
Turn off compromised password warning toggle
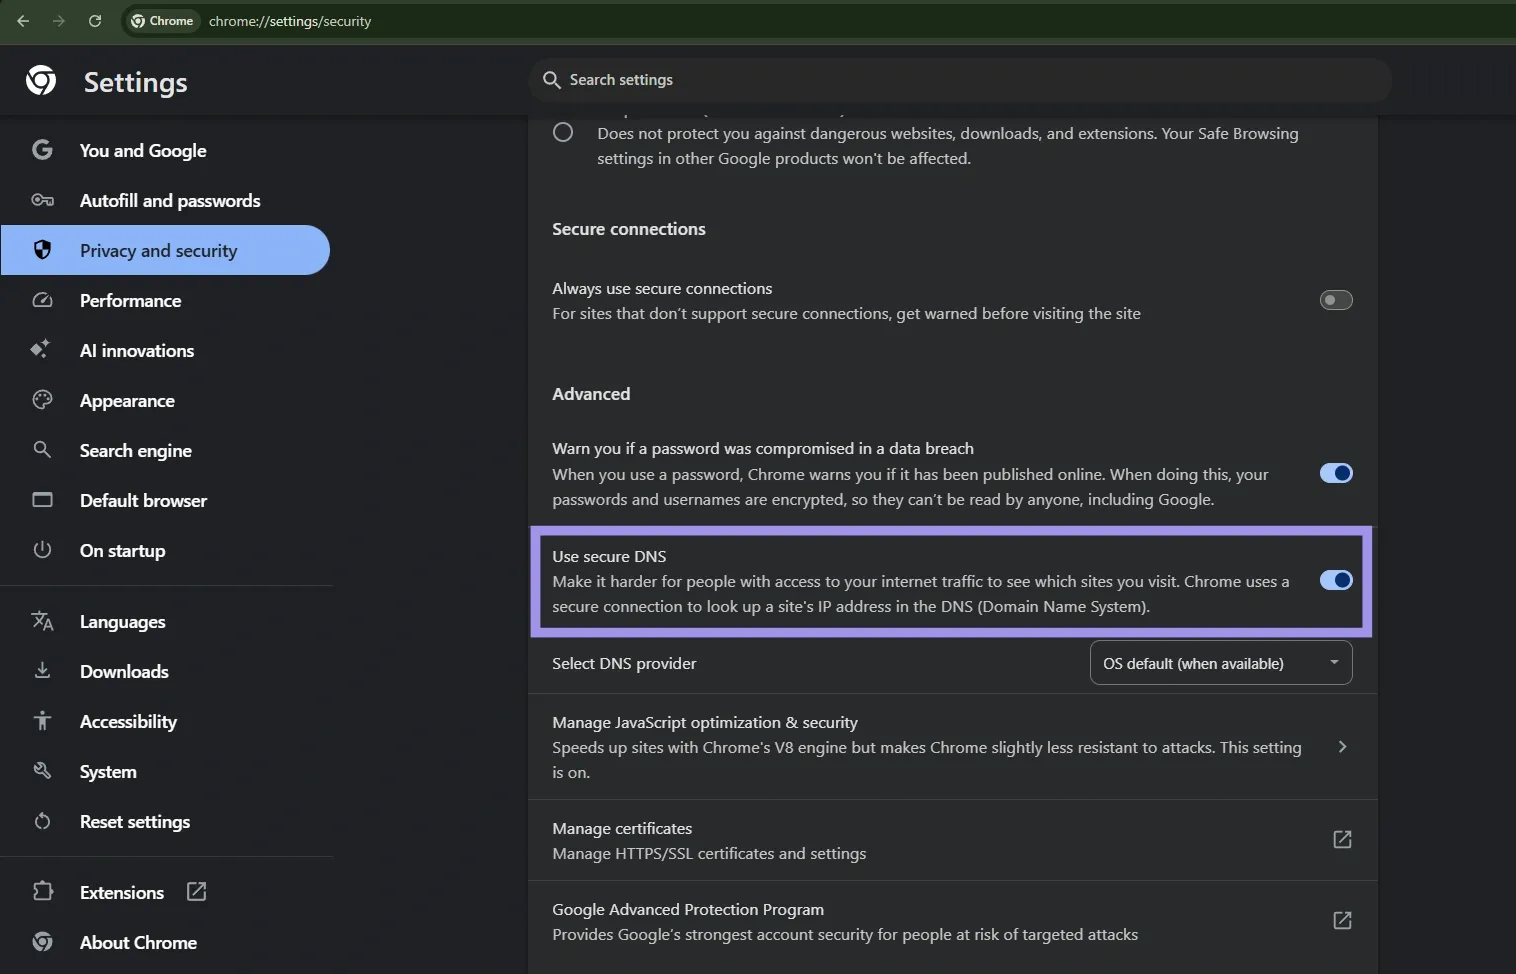(x=1336, y=473)
